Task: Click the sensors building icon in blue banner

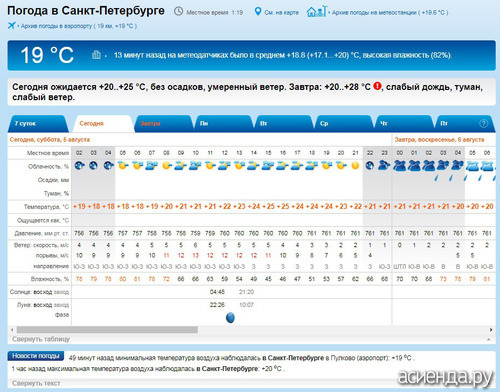Action: 96,54
